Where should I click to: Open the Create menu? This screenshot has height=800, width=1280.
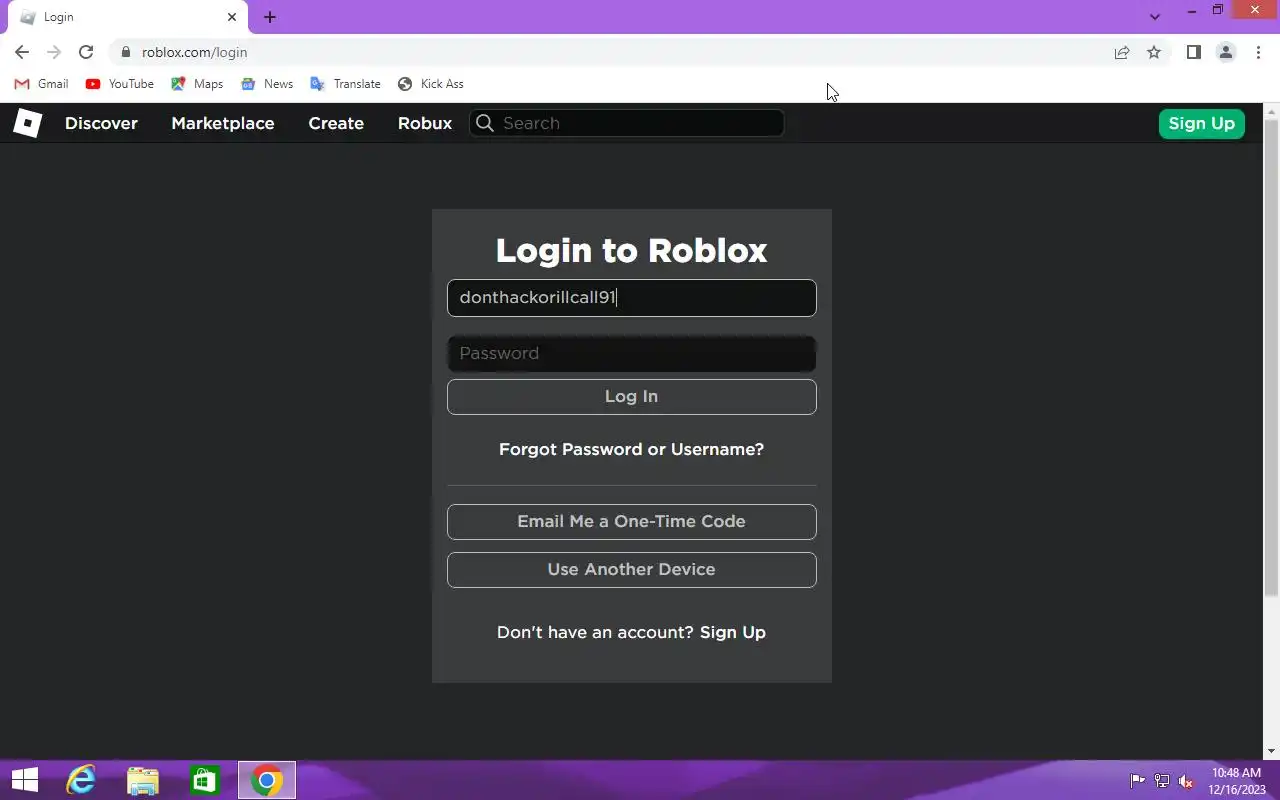336,123
